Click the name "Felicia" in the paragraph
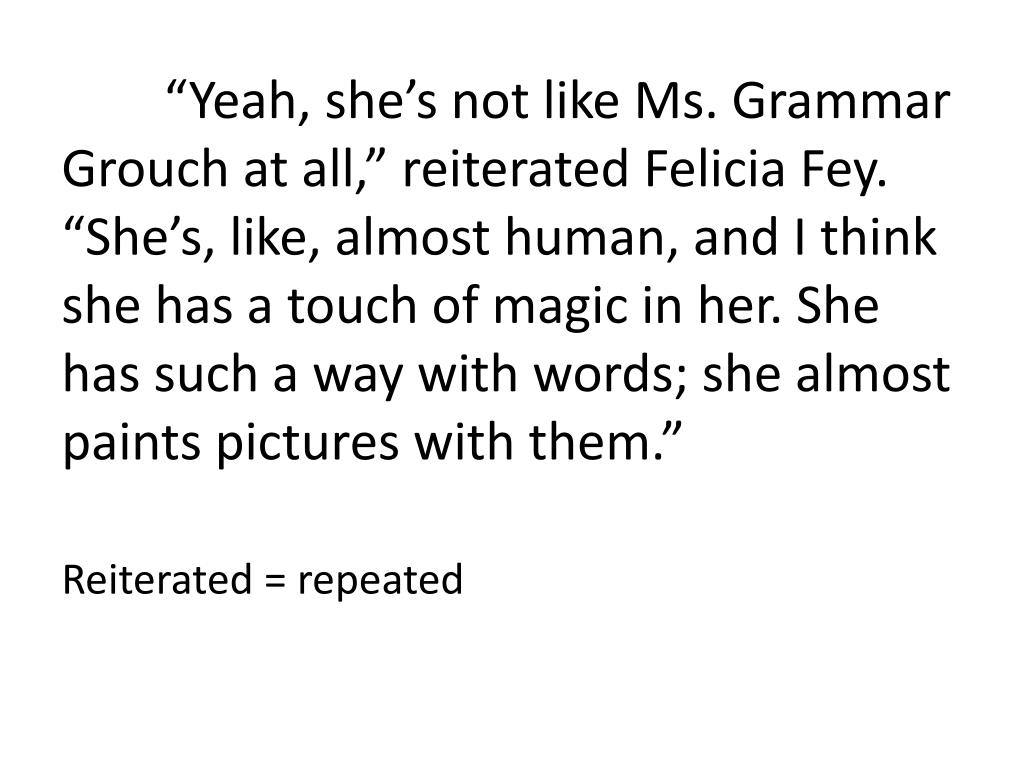This screenshot has width=1024, height=768. [714, 169]
